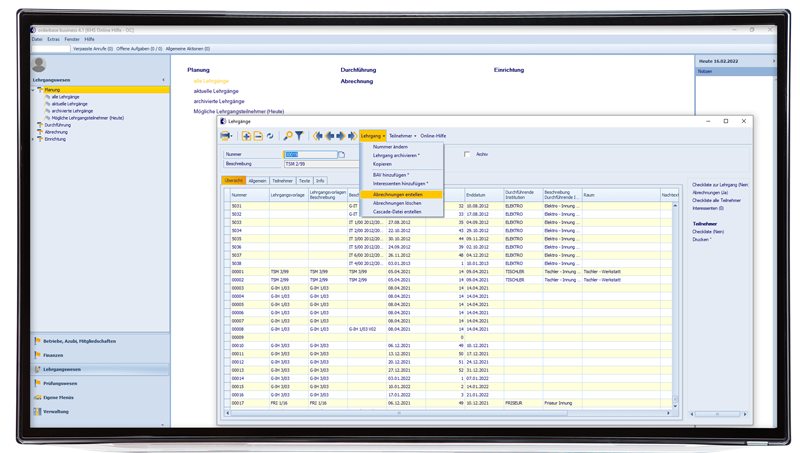Jump to last record arrow icon
The height and width of the screenshot is (453, 800).
pos(351,136)
